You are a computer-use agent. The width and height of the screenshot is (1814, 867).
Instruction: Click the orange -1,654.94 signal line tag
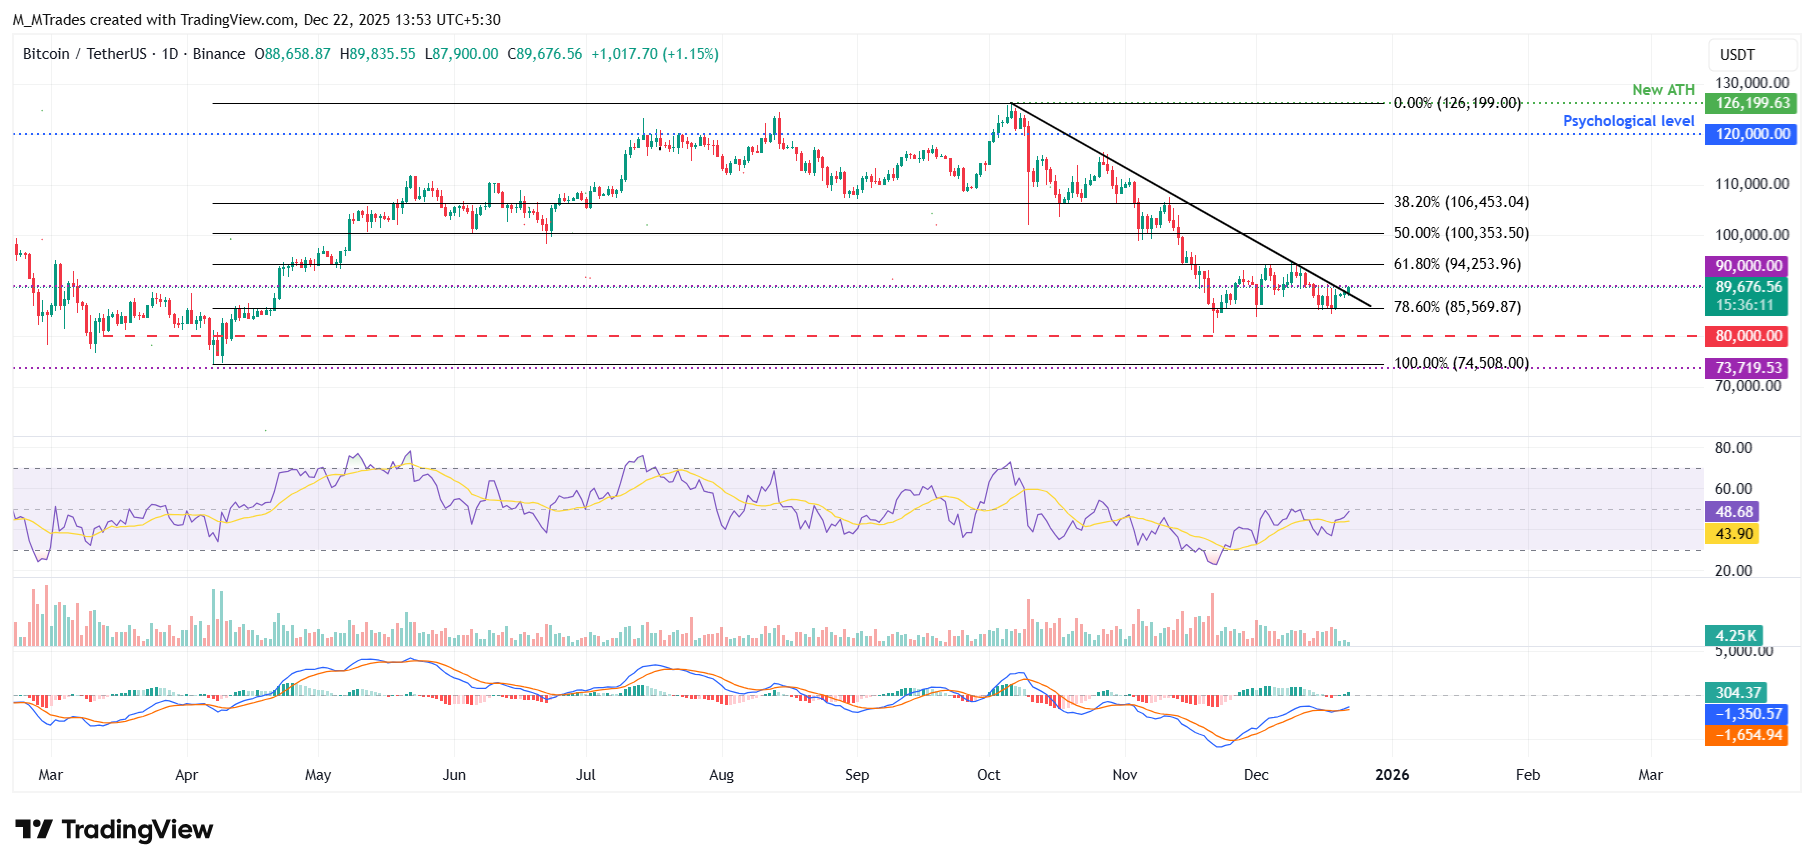click(x=1748, y=735)
